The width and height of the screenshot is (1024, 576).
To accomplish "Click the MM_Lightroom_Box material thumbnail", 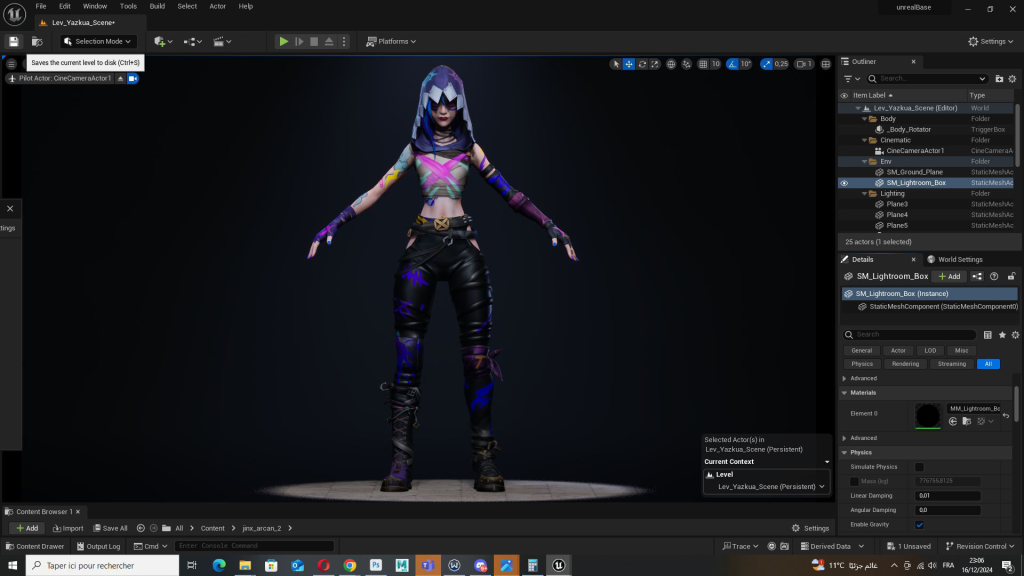I will [x=927, y=416].
